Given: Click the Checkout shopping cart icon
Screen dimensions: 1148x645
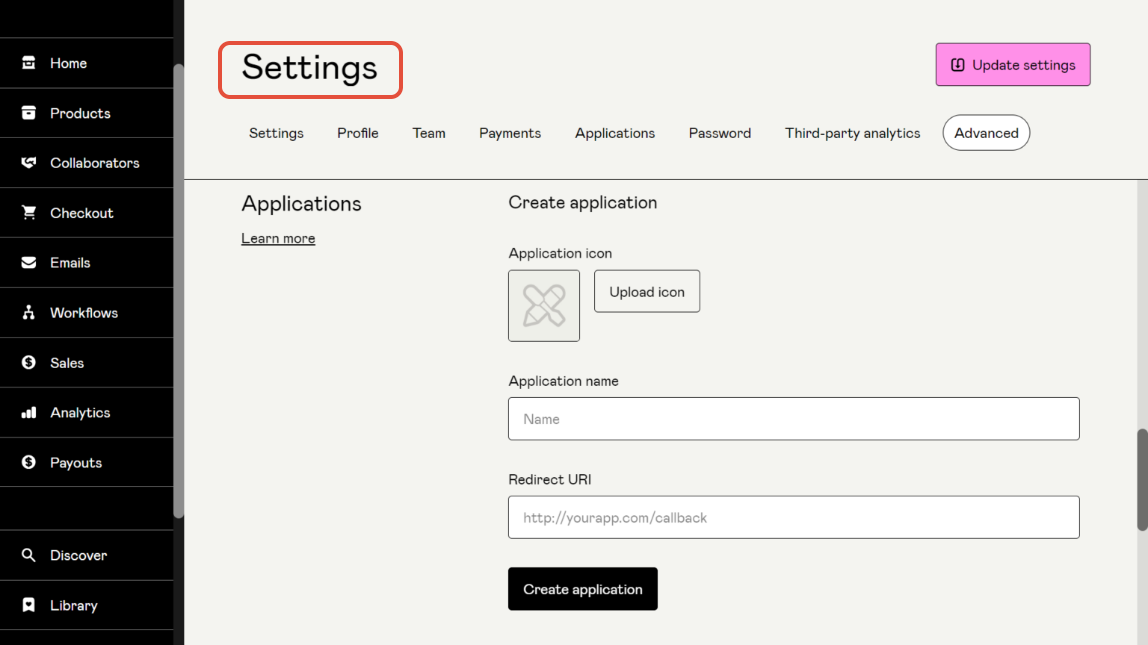Looking at the screenshot, I should coord(29,213).
